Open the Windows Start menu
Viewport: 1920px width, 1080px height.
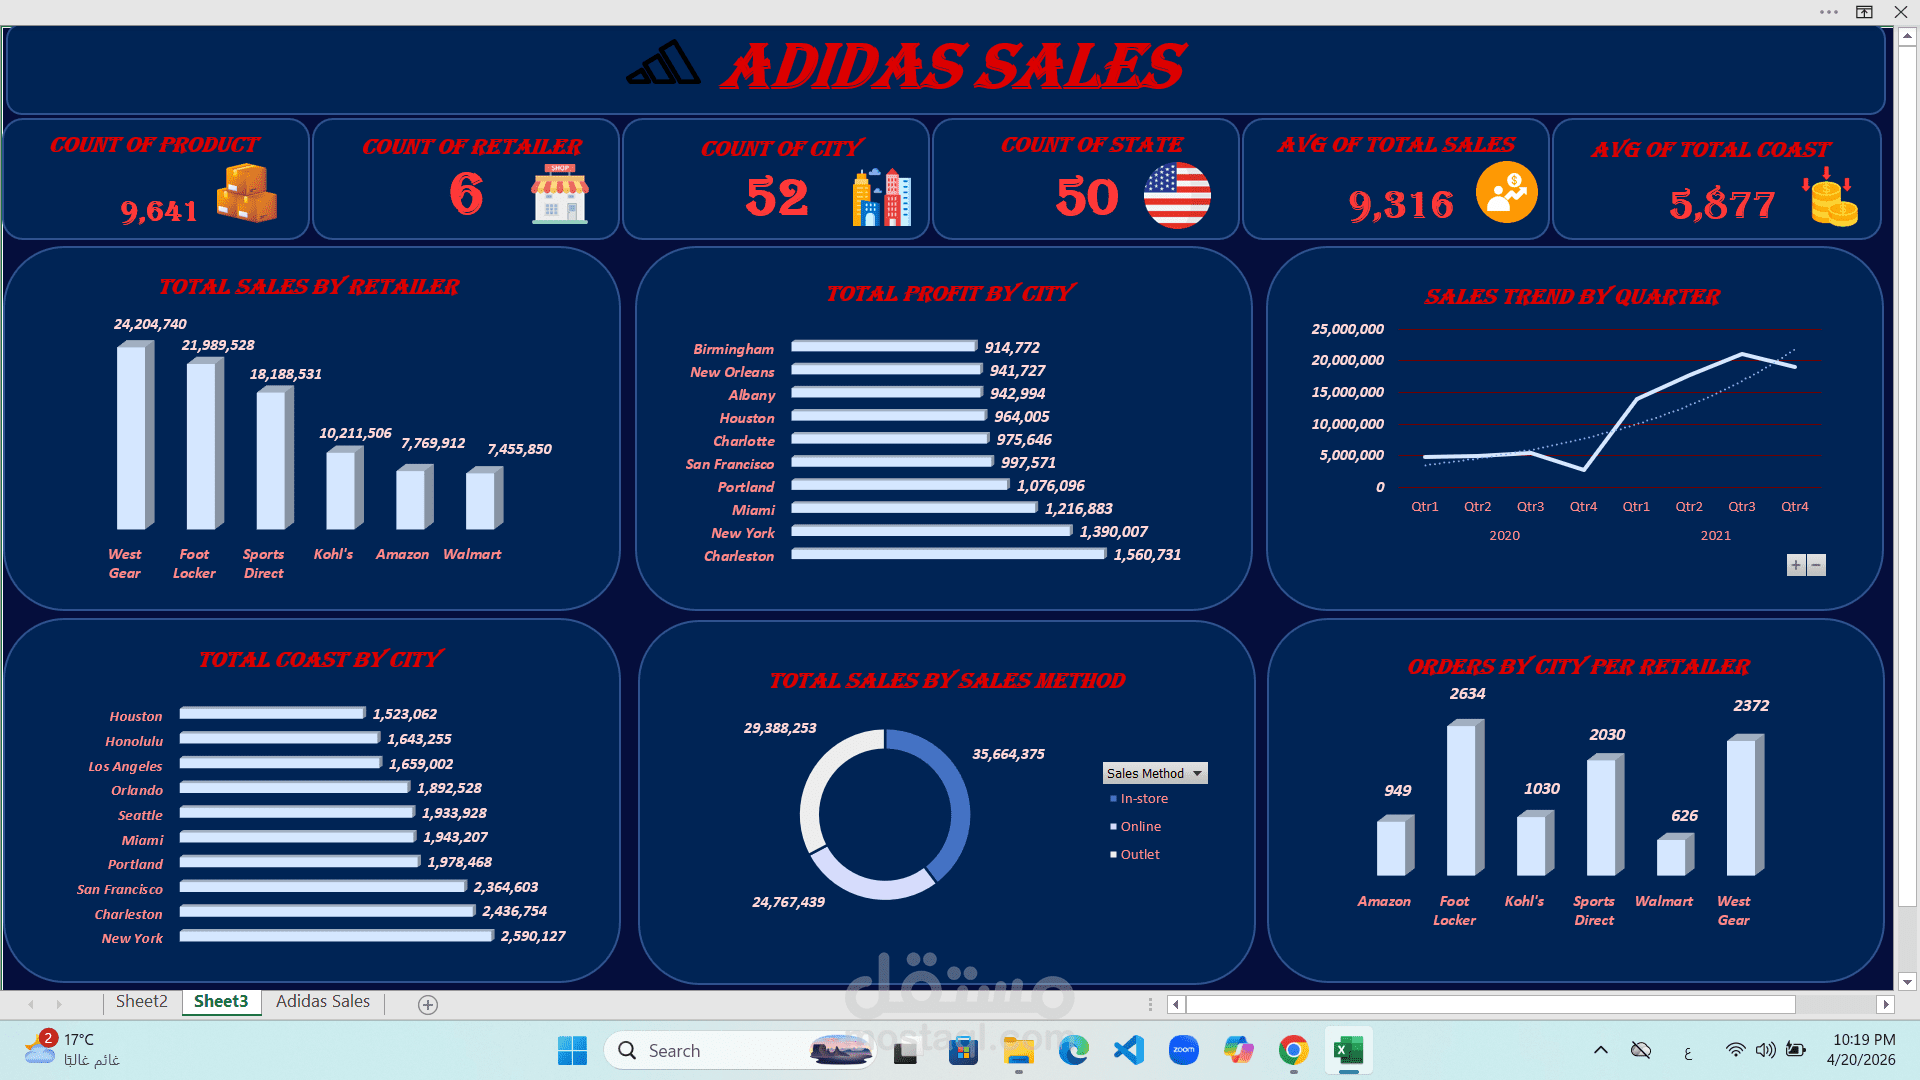click(572, 1051)
